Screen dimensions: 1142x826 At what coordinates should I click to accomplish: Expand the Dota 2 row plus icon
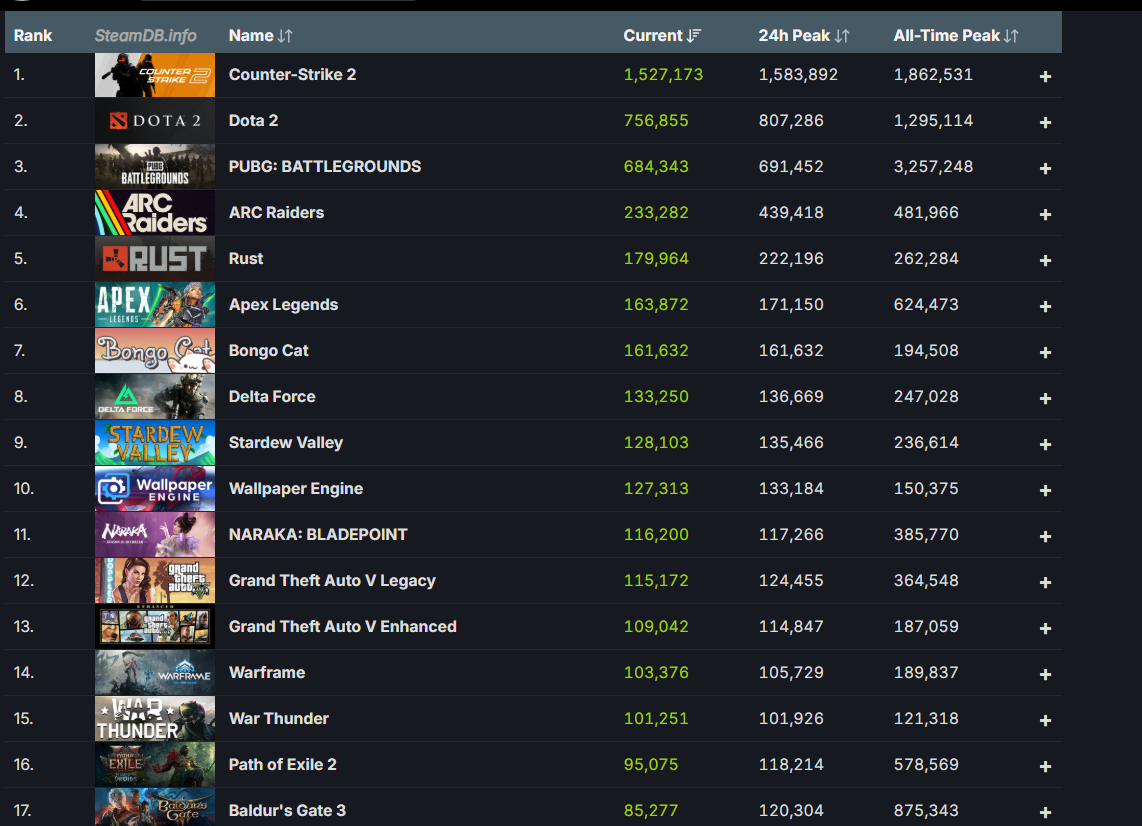[1045, 122]
